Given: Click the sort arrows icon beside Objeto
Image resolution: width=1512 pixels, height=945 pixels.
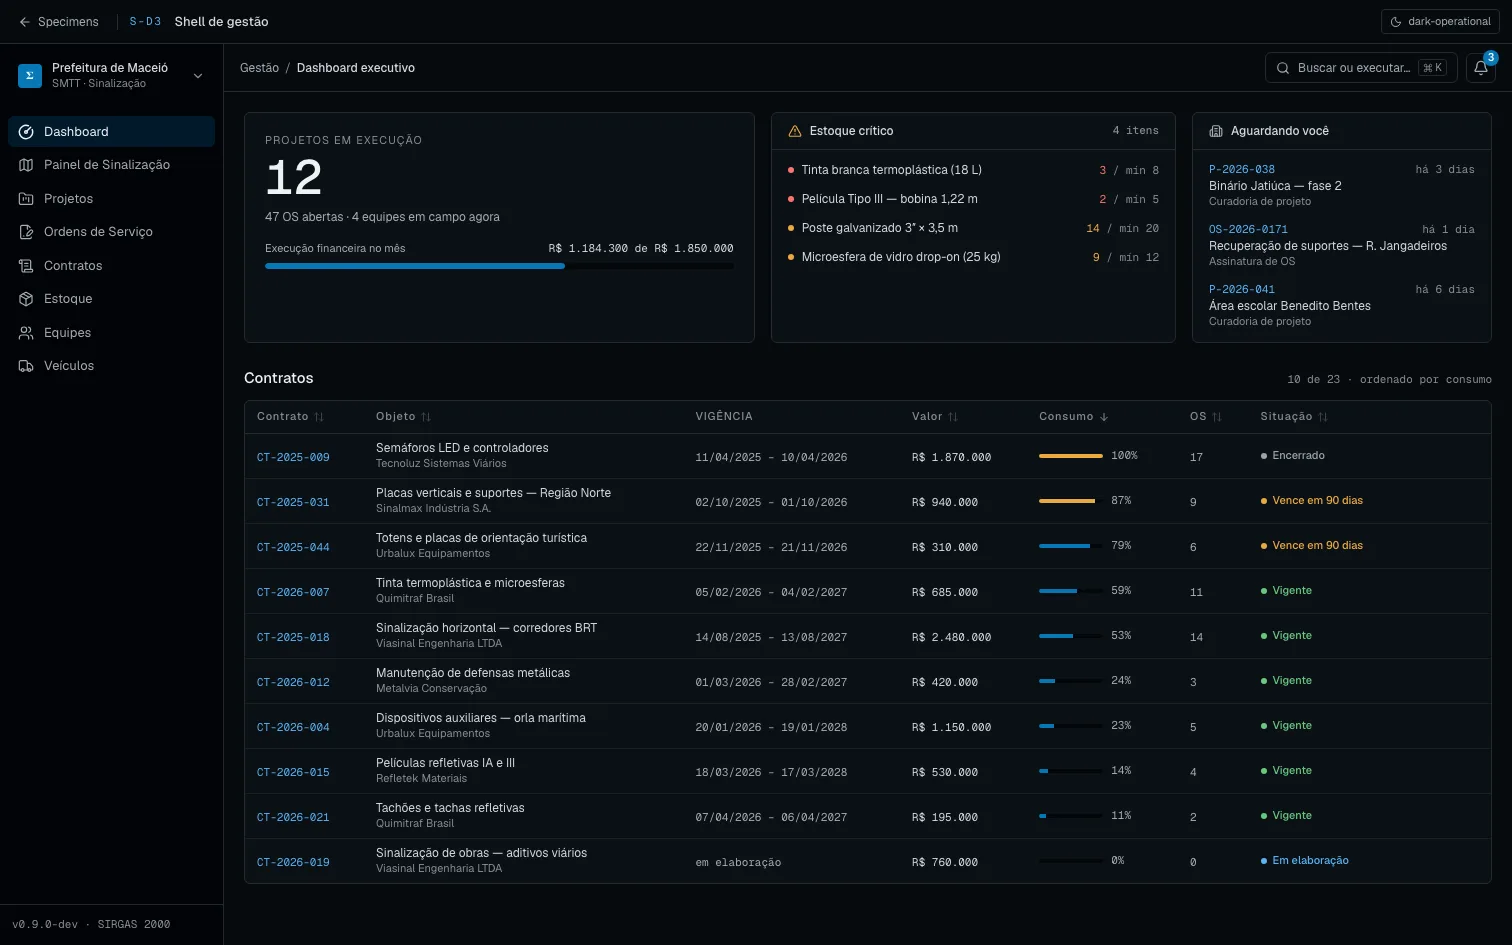Looking at the screenshot, I should coord(426,417).
